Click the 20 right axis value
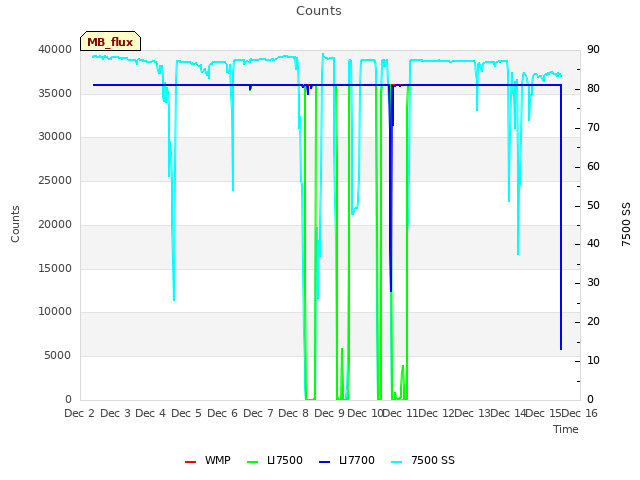 pos(593,322)
